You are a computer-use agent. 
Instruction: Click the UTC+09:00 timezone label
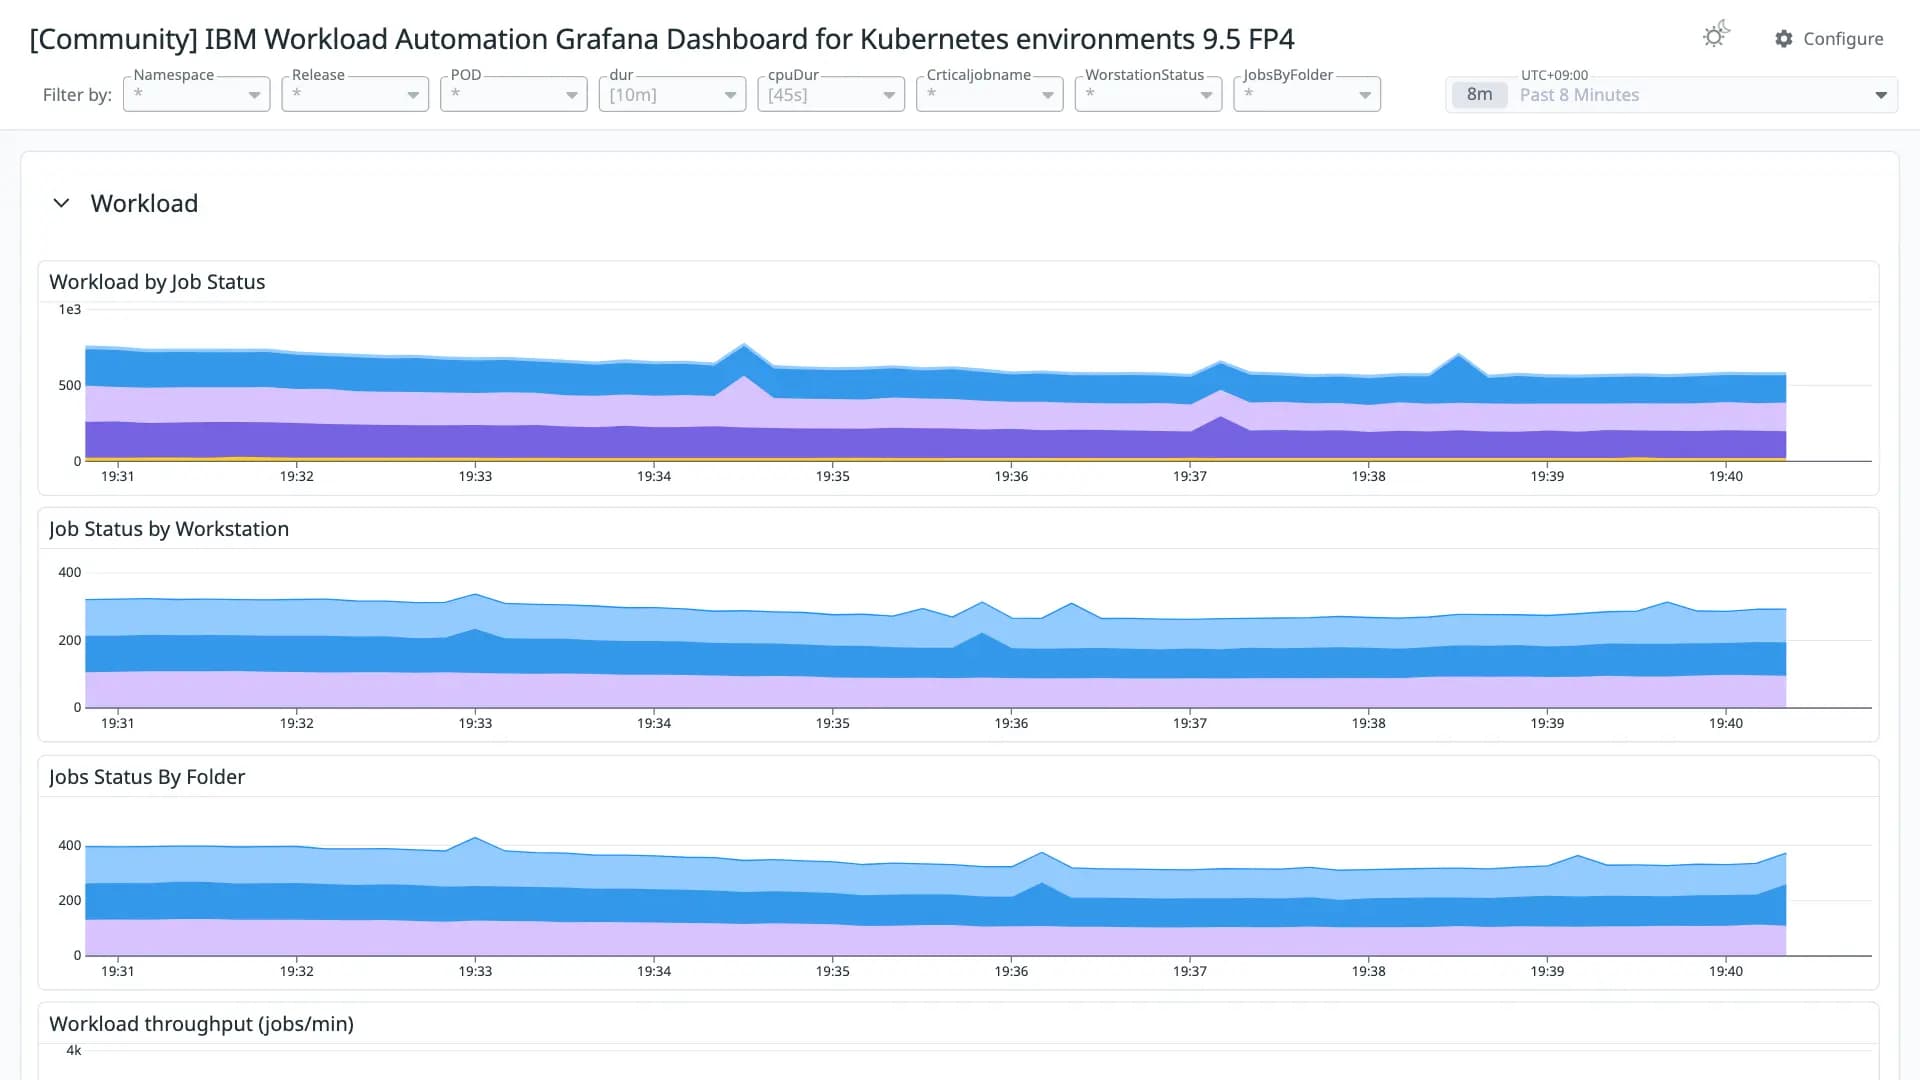pos(1554,75)
